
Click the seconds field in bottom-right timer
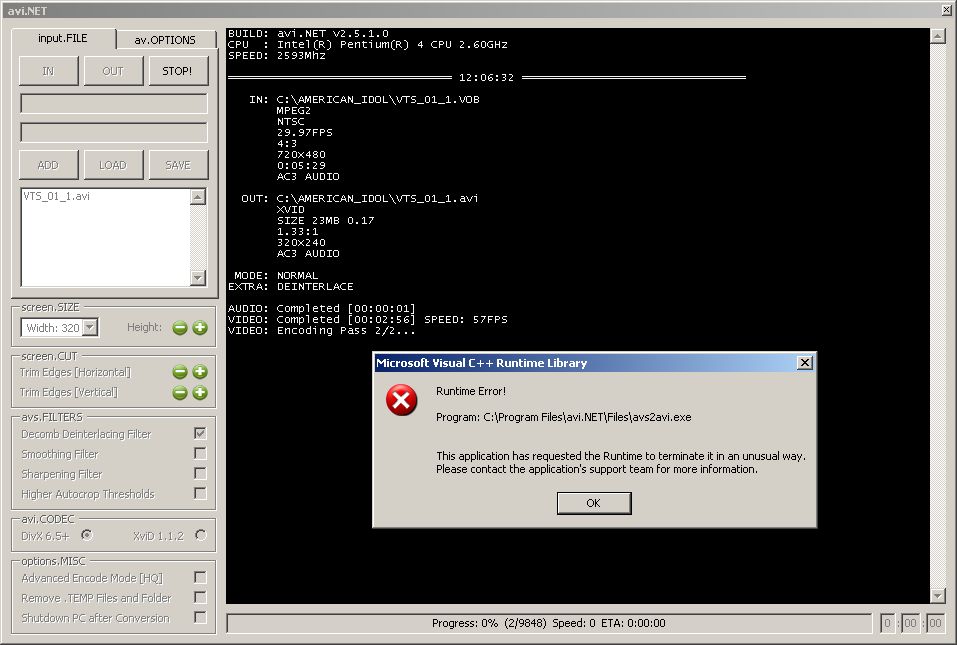[934, 623]
